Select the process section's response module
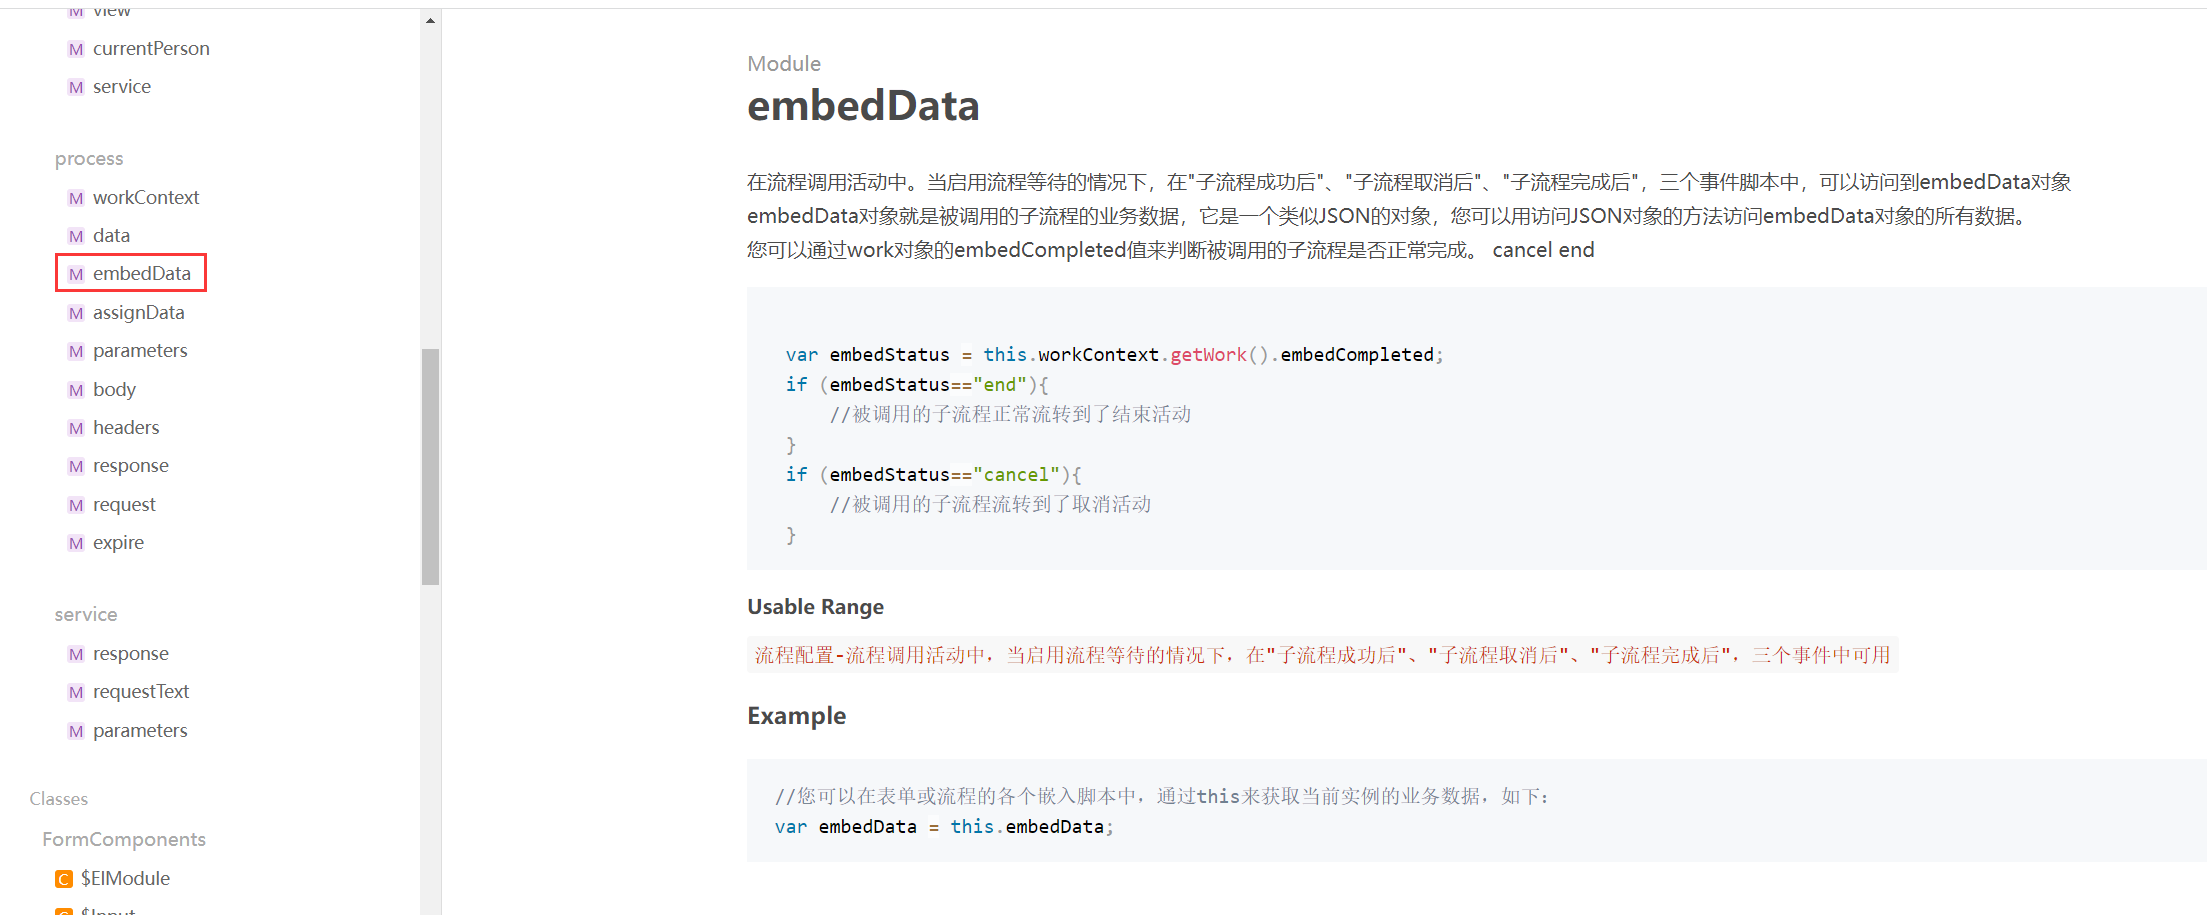This screenshot has height=915, width=2207. [130, 466]
